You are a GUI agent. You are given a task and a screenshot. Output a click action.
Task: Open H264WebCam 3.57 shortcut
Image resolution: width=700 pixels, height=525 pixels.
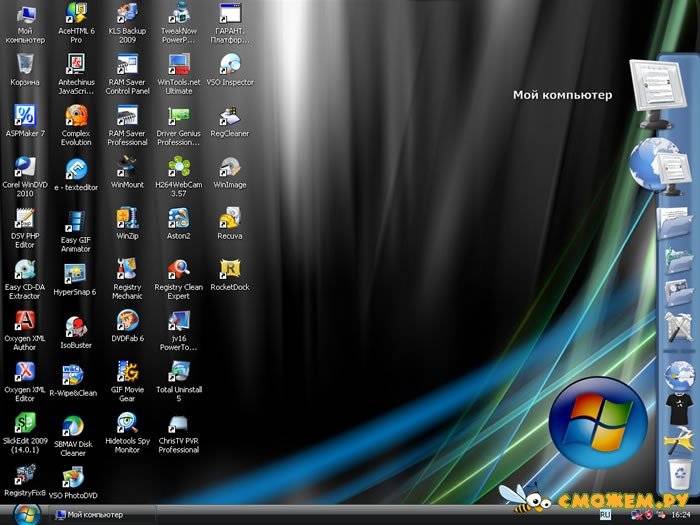[178, 167]
